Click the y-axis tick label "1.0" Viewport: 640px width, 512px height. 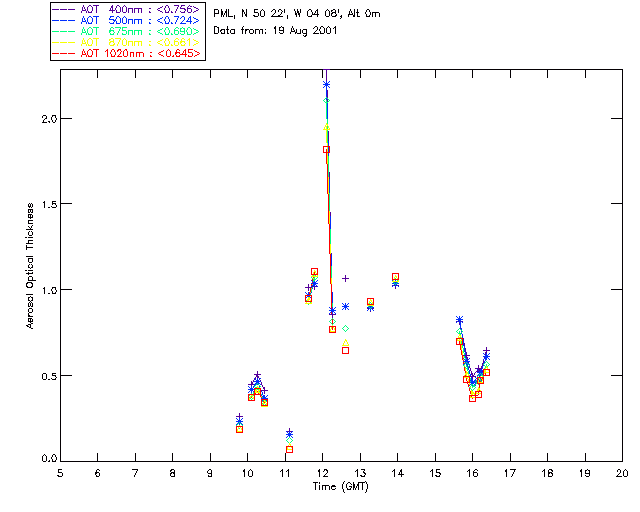(x=49, y=289)
